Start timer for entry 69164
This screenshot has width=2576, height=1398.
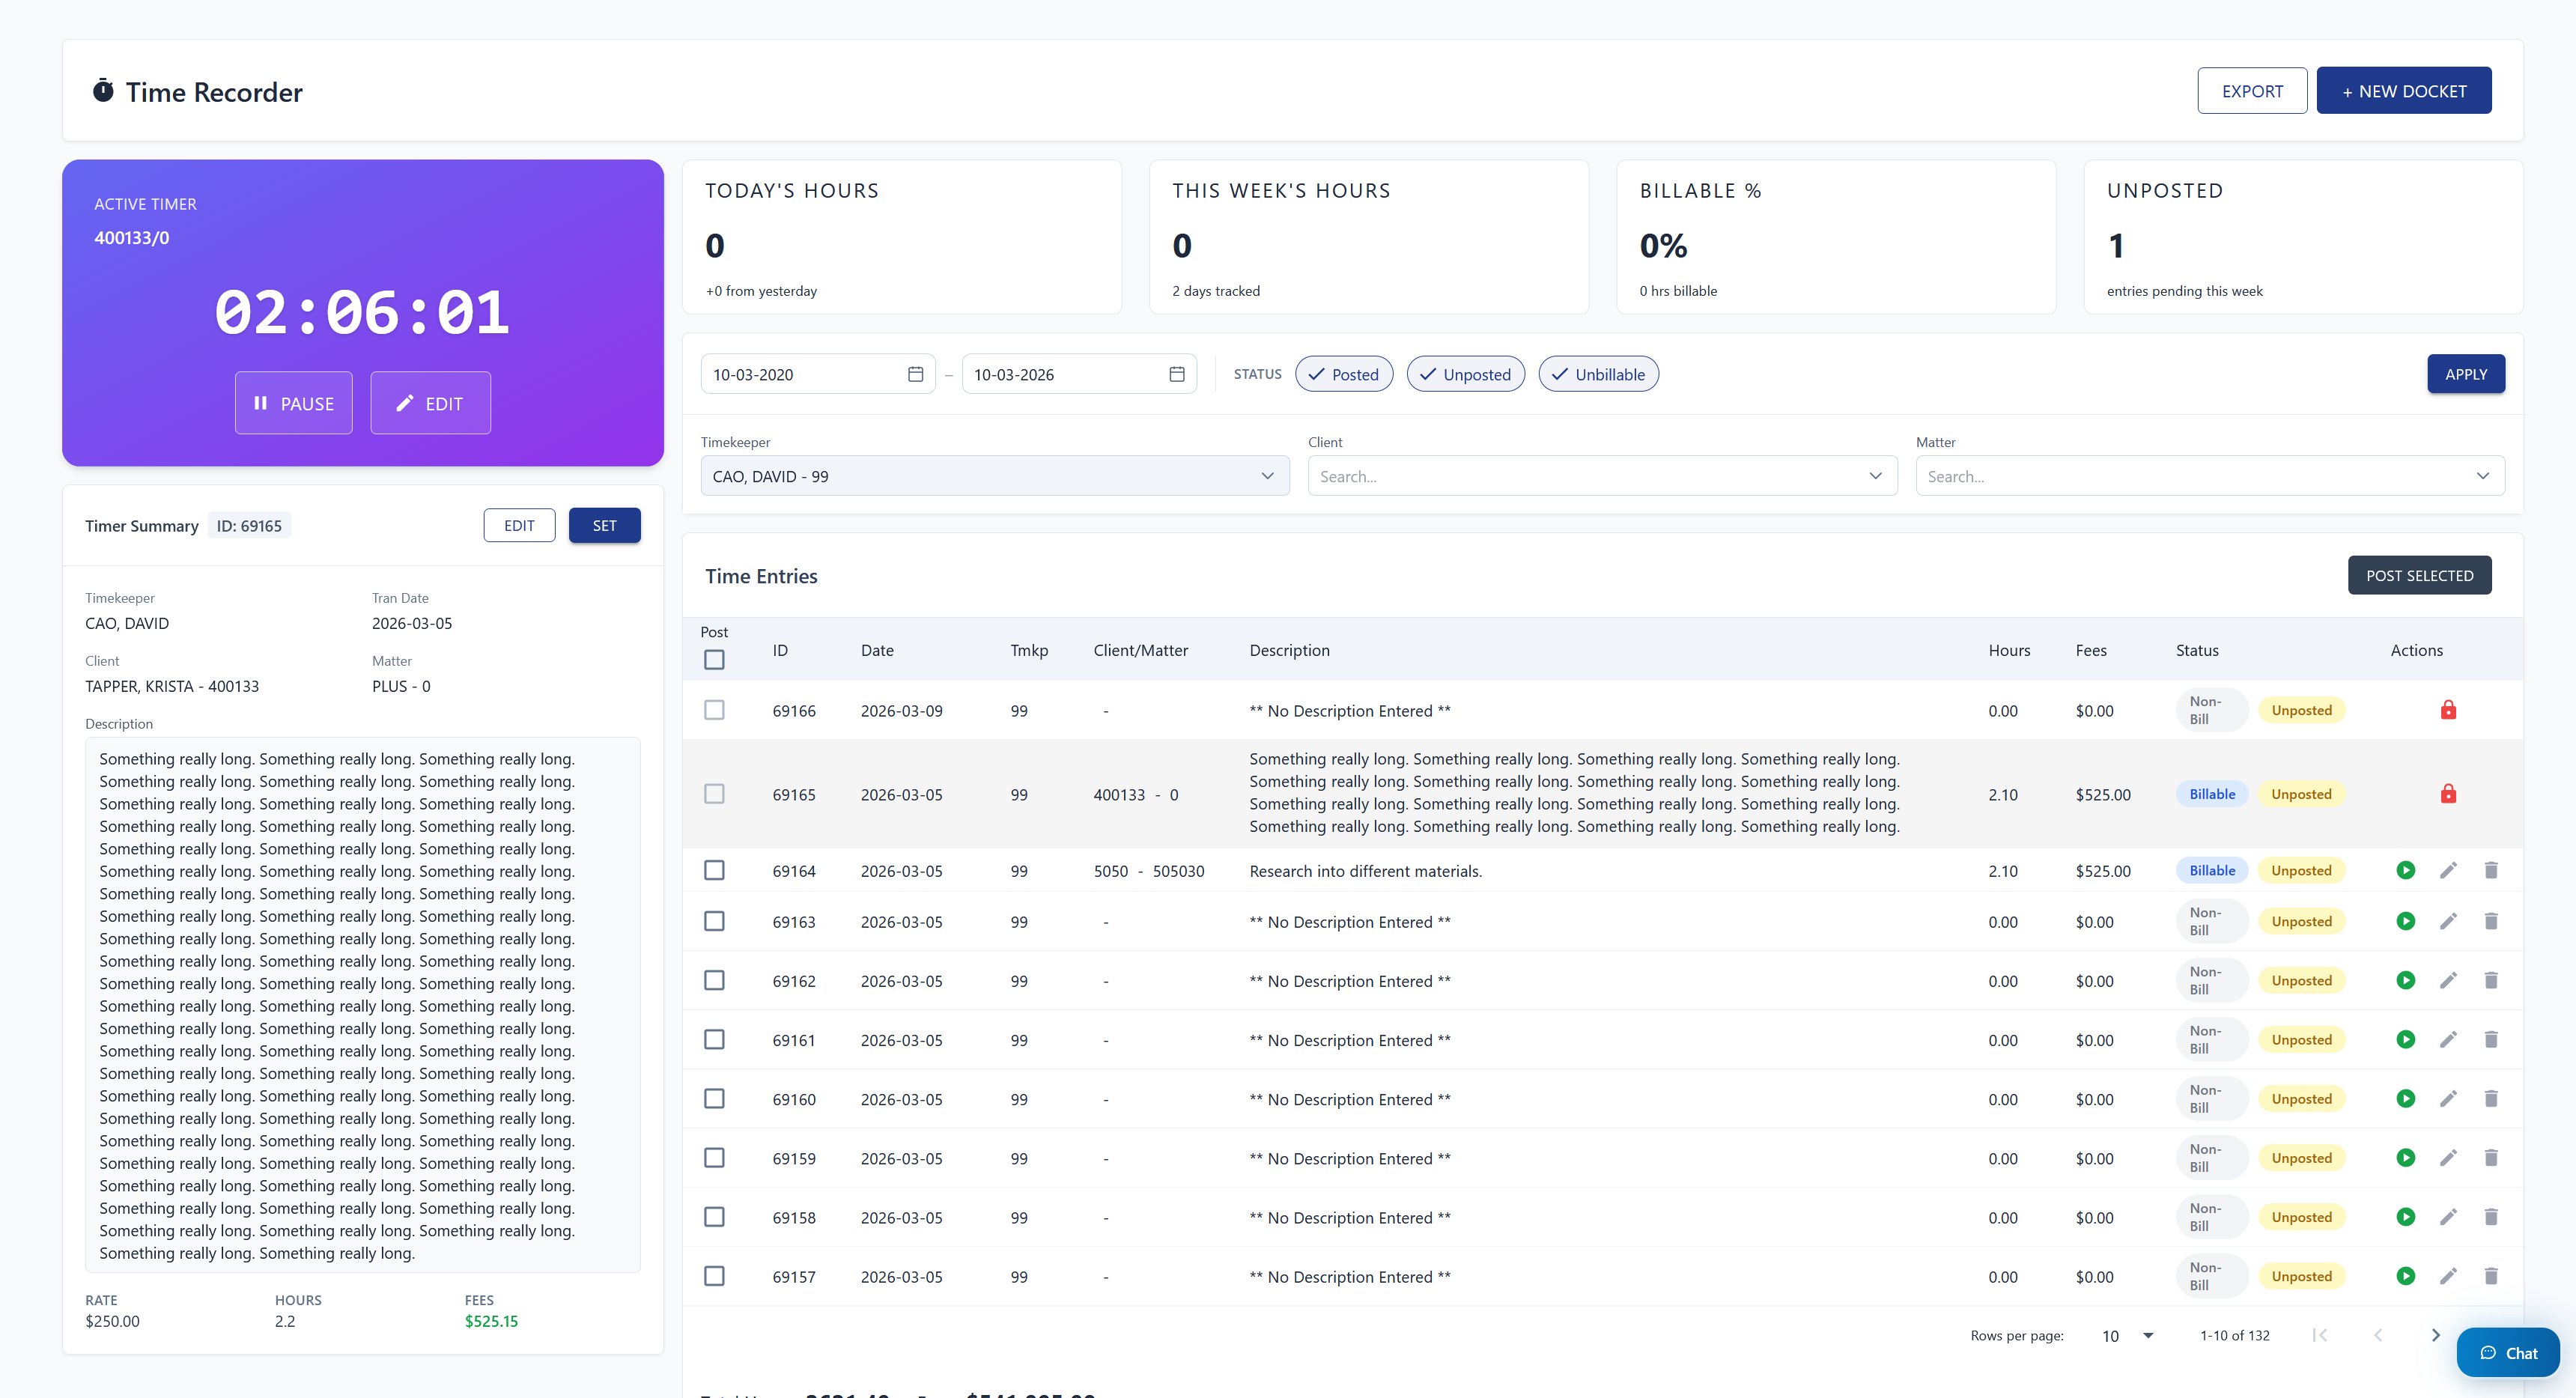2405,870
